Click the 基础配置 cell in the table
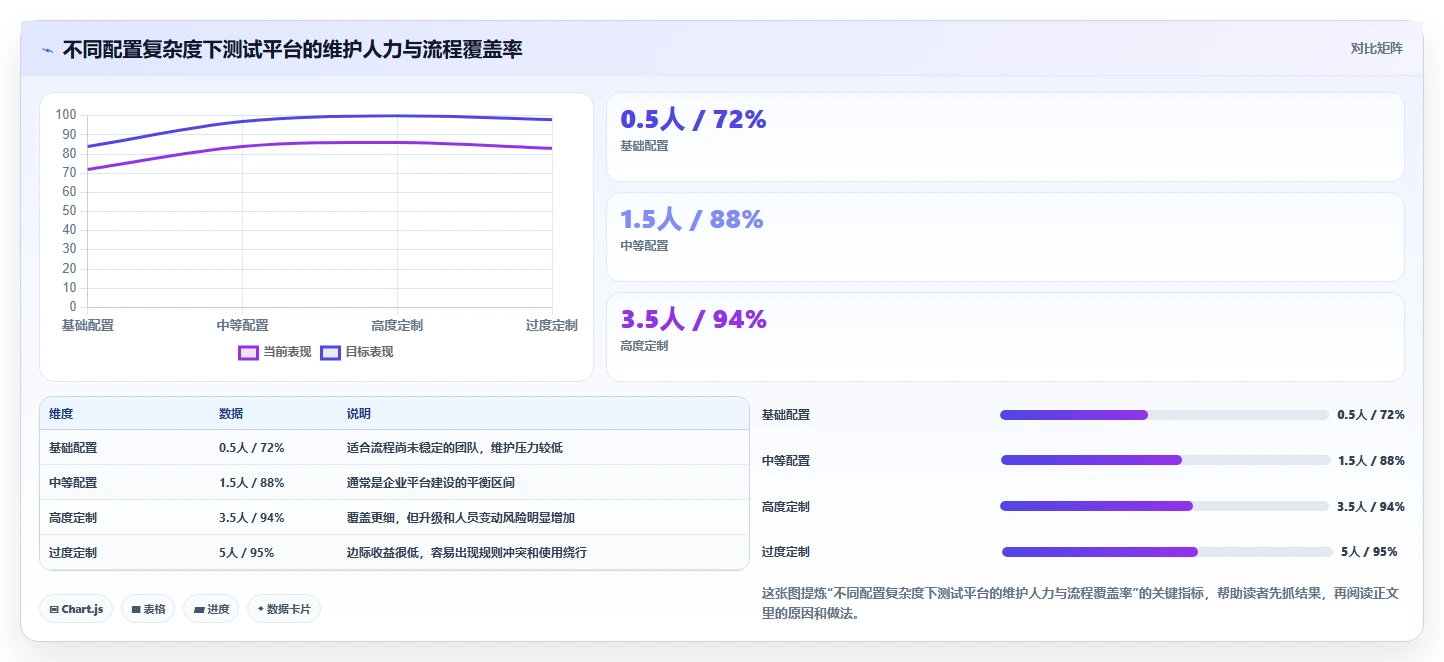 pyautogui.click(x=73, y=448)
